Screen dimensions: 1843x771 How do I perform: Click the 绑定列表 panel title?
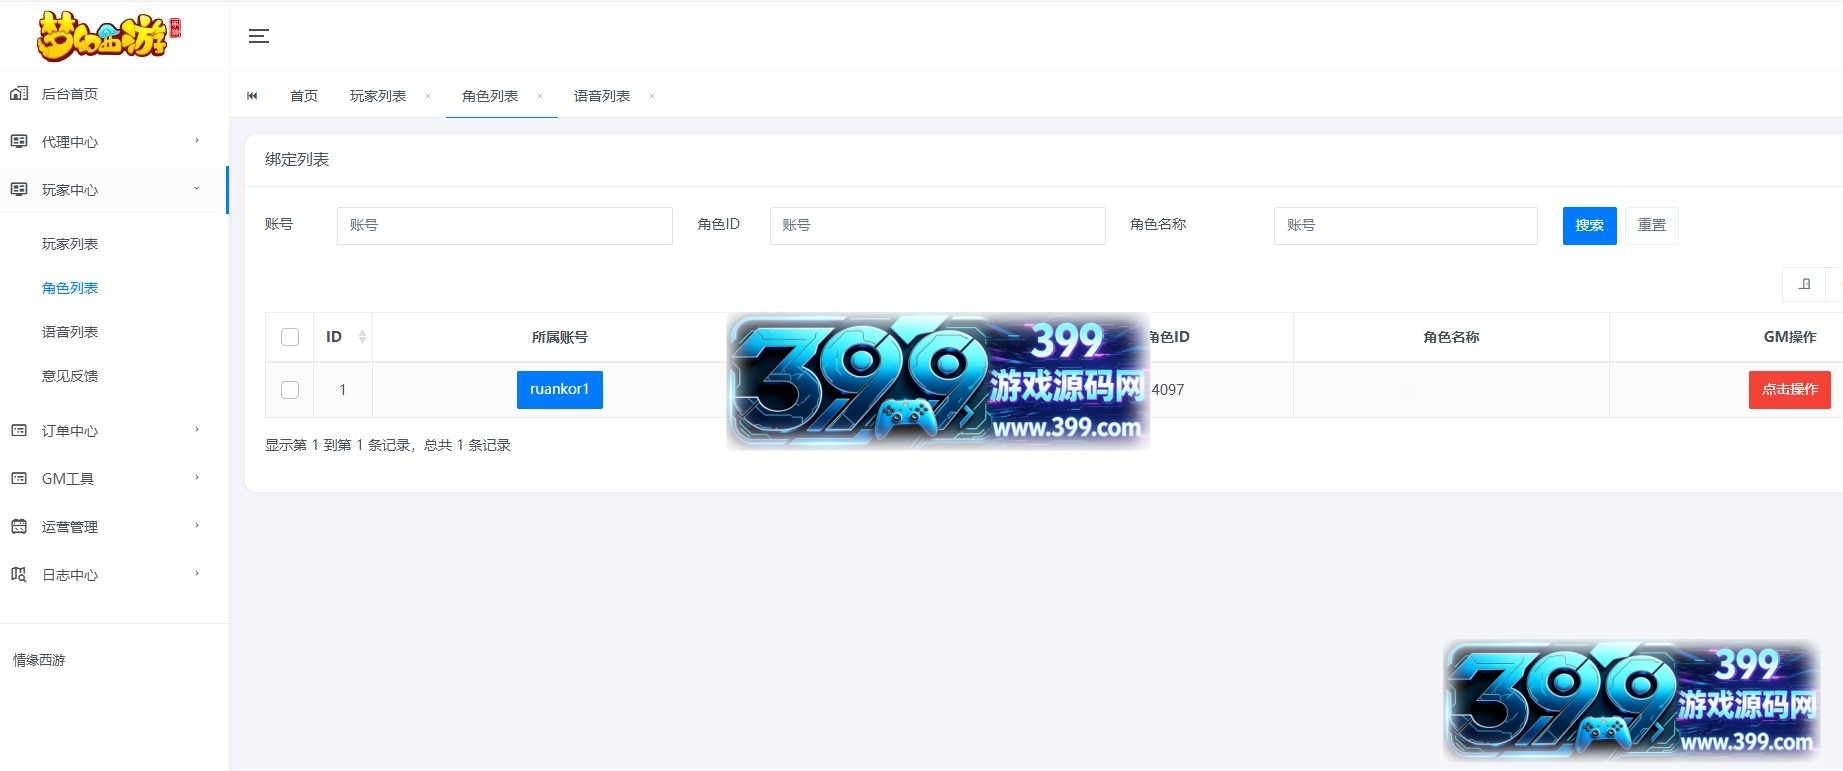(297, 160)
